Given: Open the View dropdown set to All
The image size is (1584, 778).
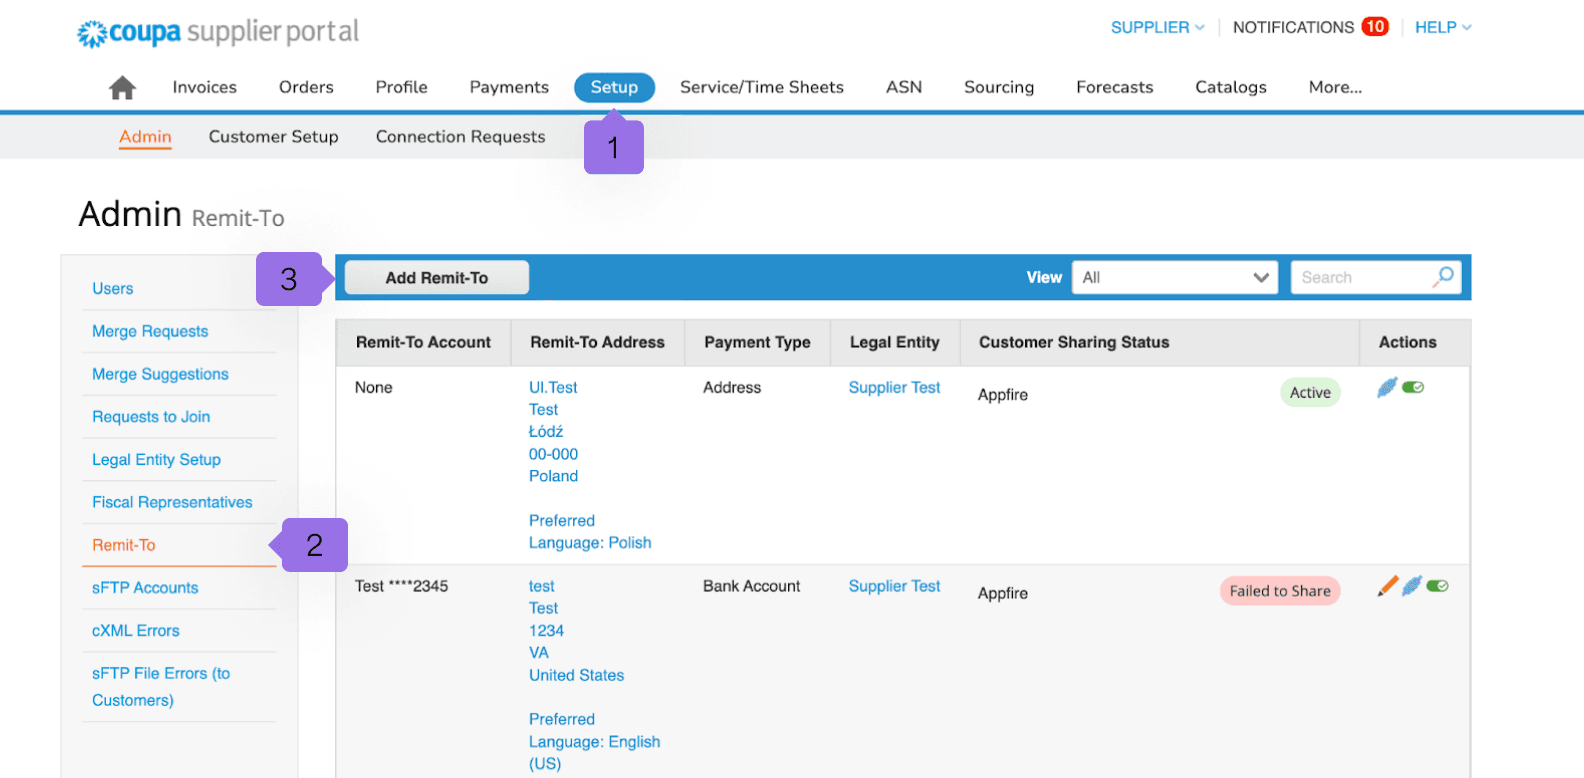Looking at the screenshot, I should coord(1175,277).
